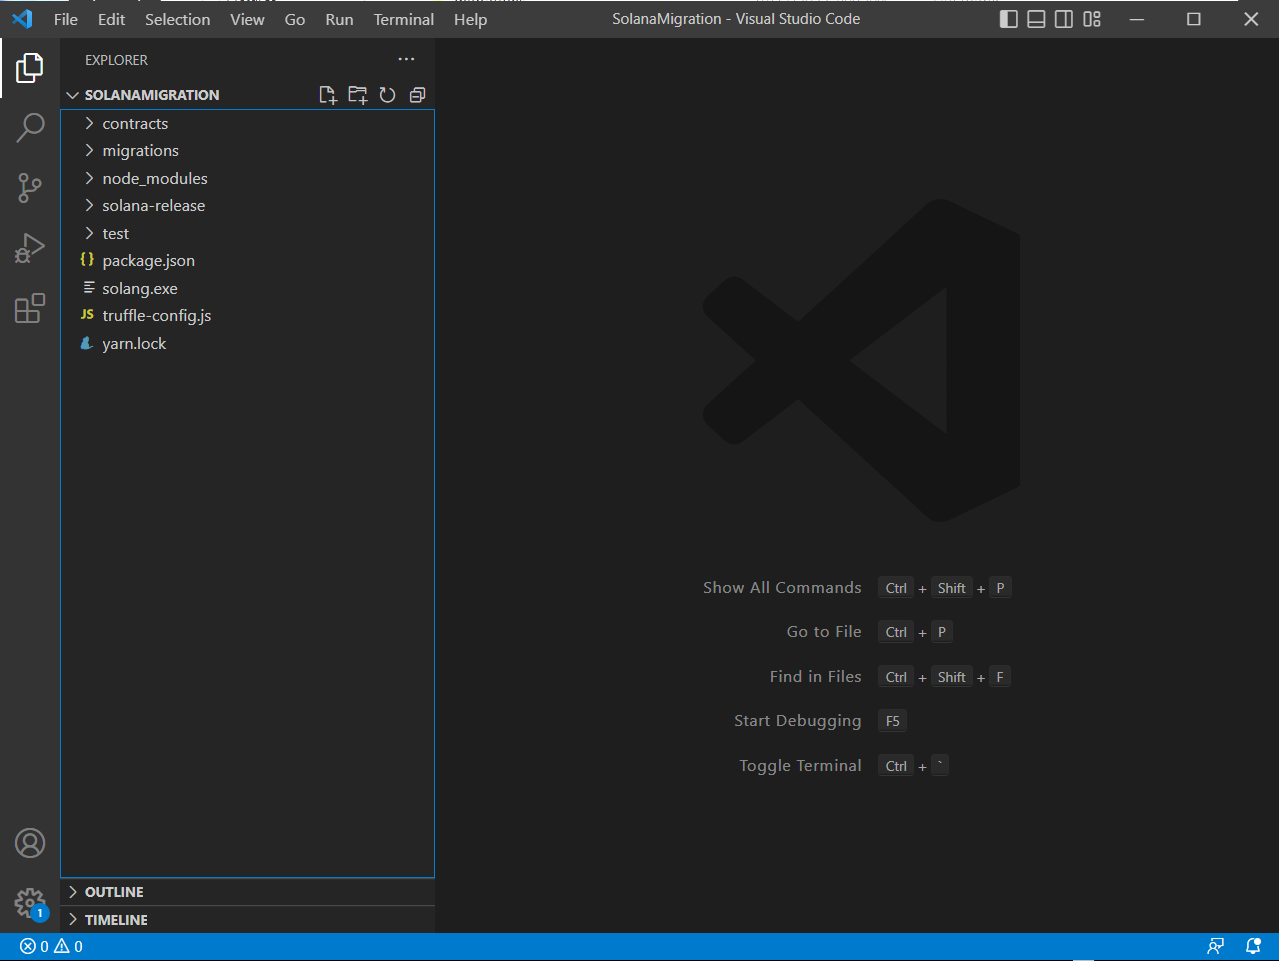Click the F5 key hint
This screenshot has width=1279, height=961.
[893, 721]
